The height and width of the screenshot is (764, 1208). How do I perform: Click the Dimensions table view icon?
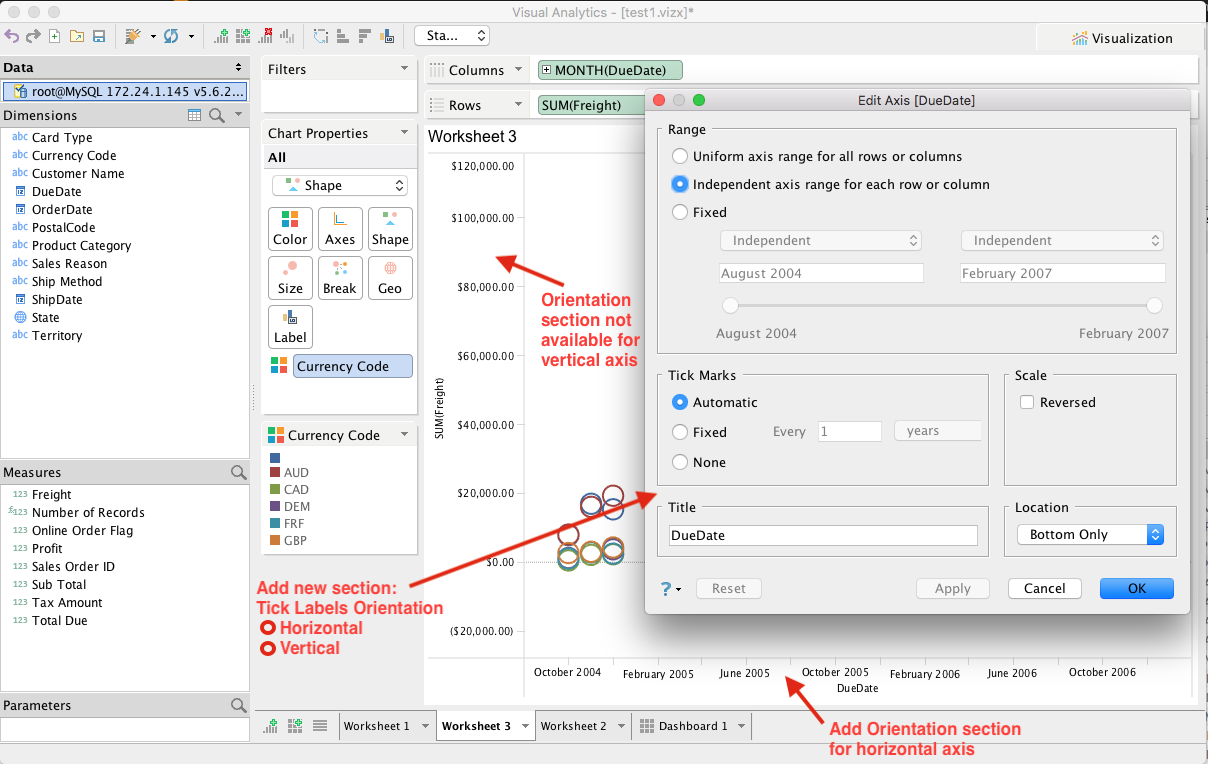pyautogui.click(x=195, y=116)
